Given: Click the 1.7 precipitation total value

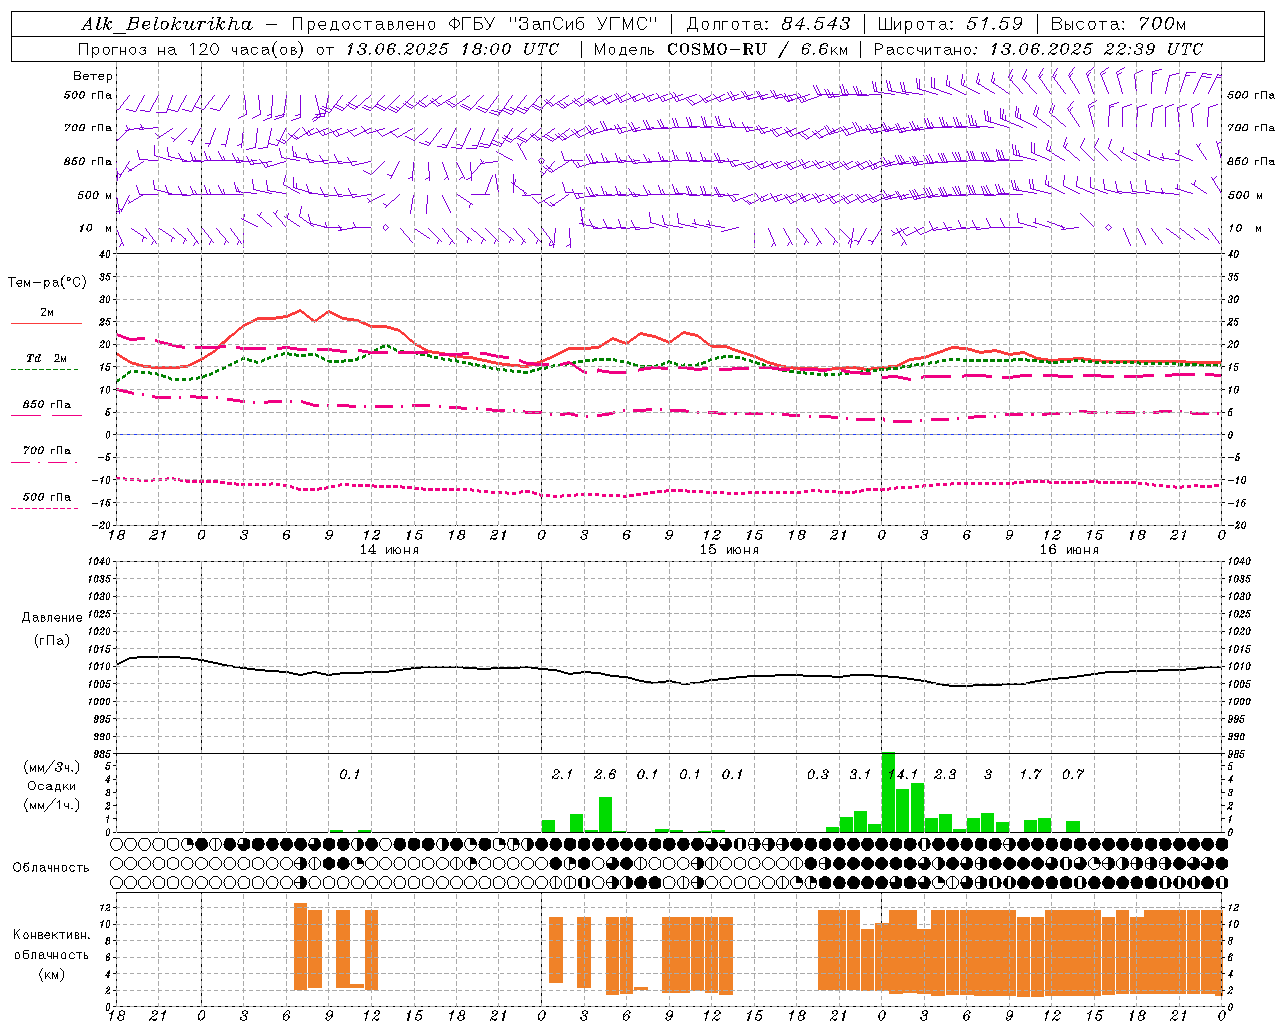Looking at the screenshot, I should point(1030,774).
